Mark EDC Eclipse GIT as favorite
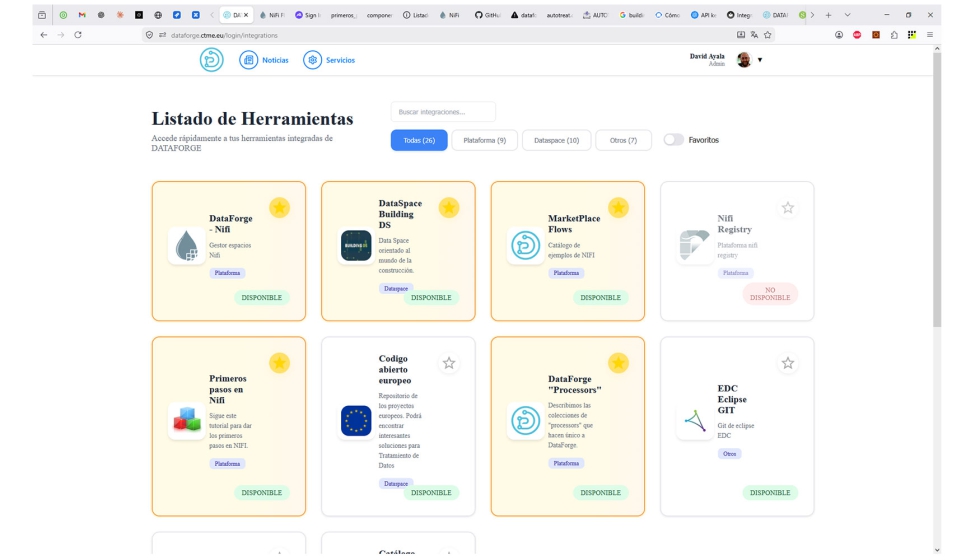Screen dimensions: 980x560 (x=788, y=363)
